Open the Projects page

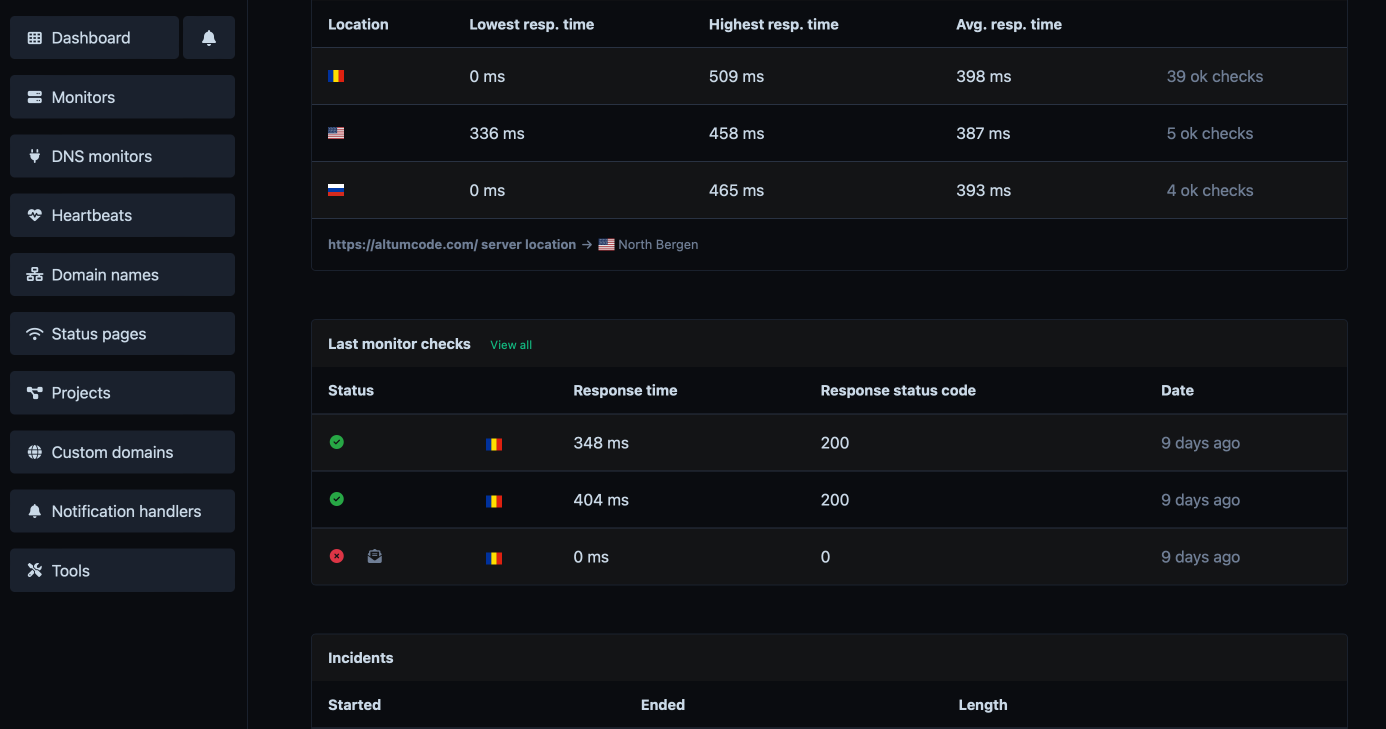122,393
